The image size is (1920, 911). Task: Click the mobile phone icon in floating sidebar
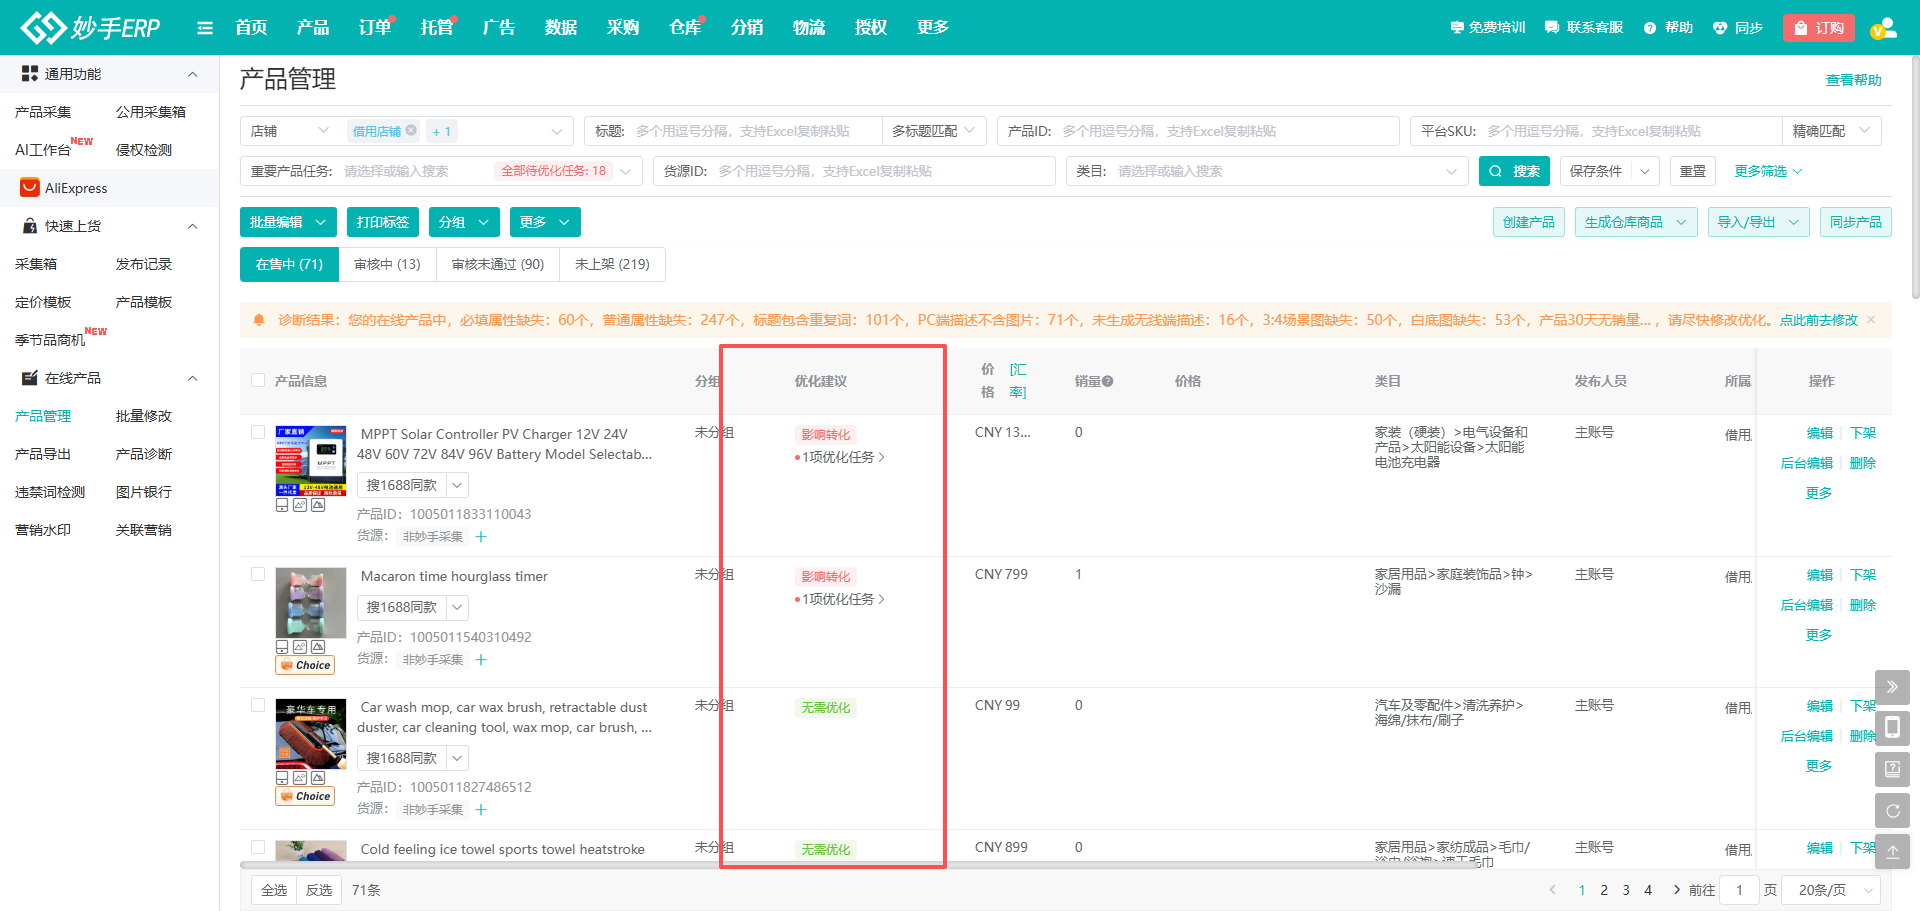pyautogui.click(x=1892, y=728)
